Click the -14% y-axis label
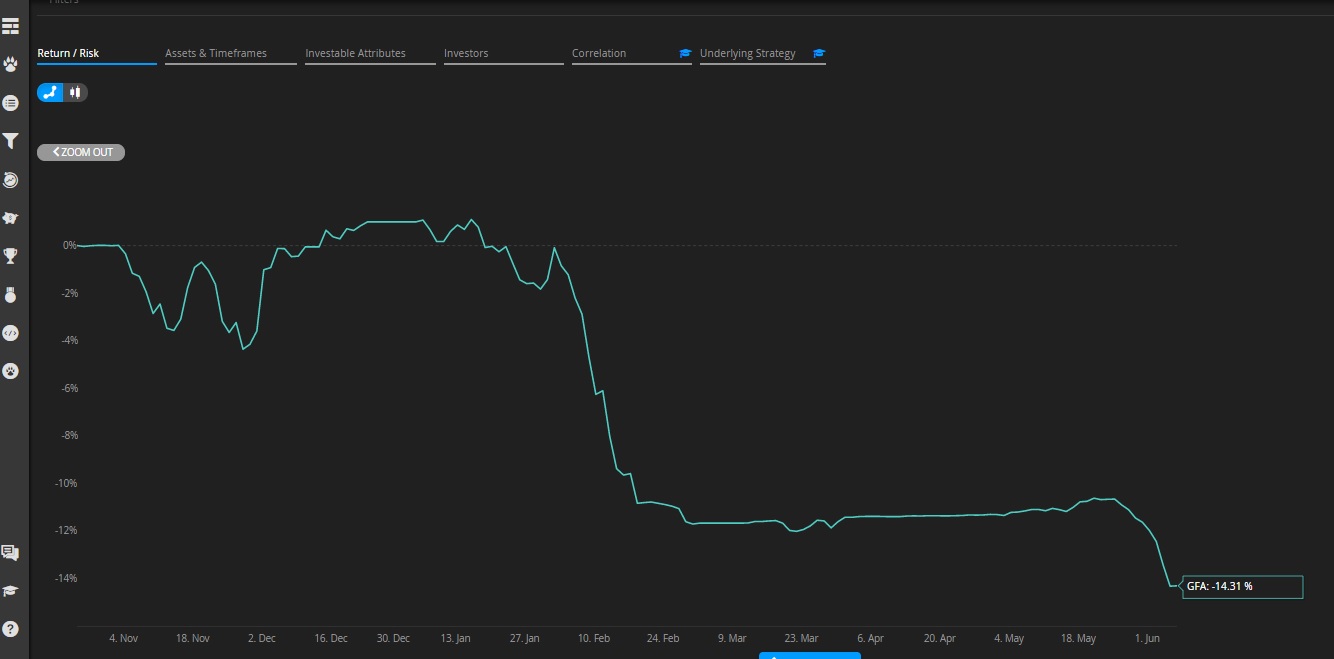Viewport: 1334px width, 659px height. point(64,578)
